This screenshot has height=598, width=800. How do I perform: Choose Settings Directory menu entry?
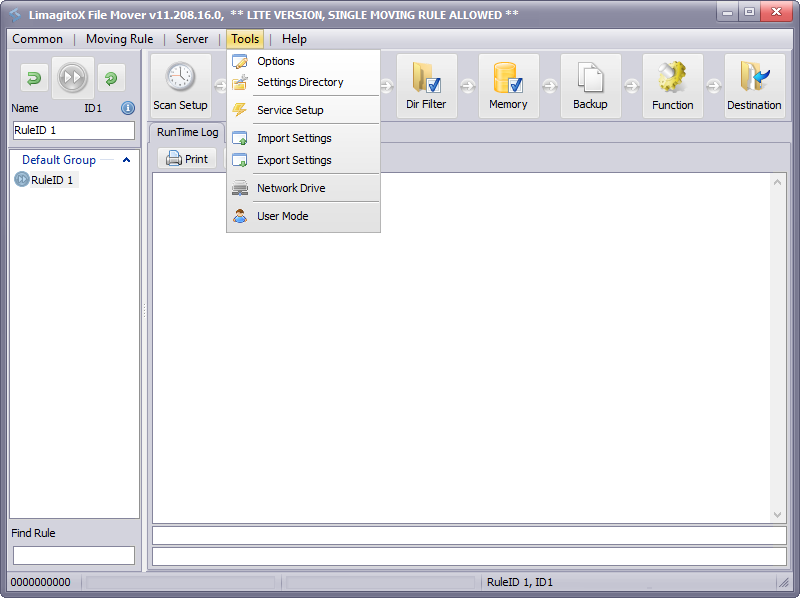coord(304,82)
